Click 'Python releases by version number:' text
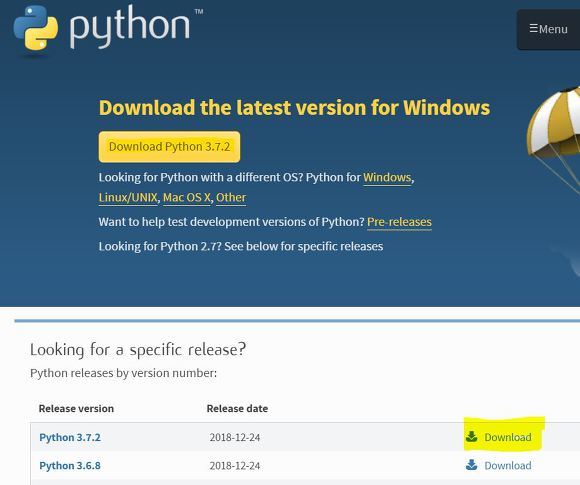The image size is (580, 485). point(124,373)
